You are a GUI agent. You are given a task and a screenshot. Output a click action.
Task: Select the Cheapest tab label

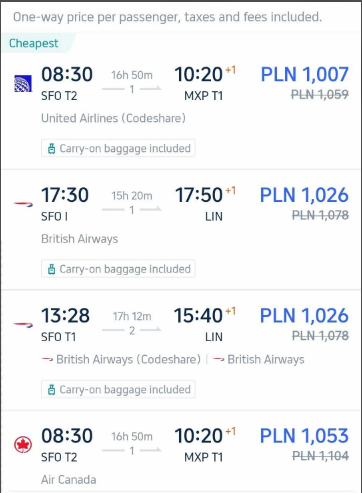tap(34, 43)
